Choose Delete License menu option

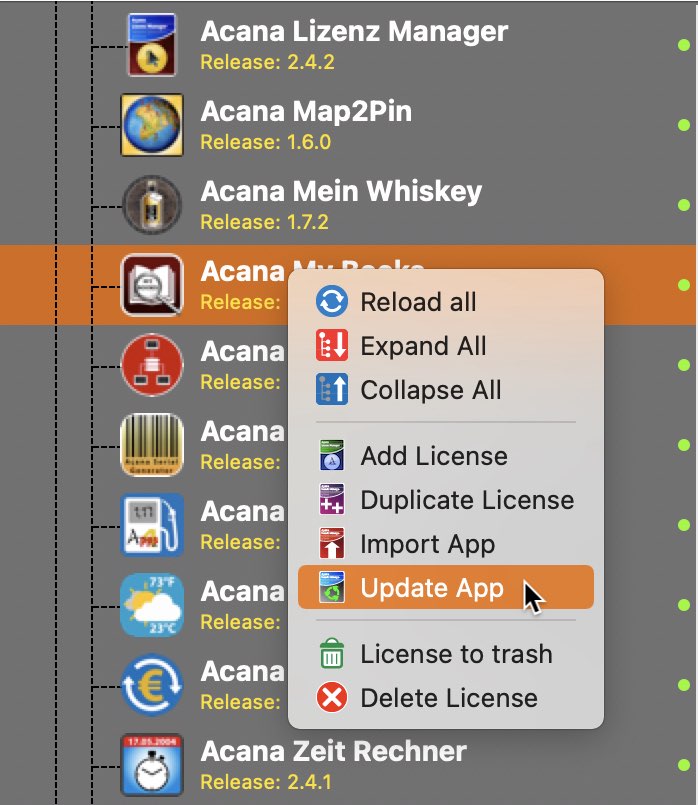pos(449,698)
